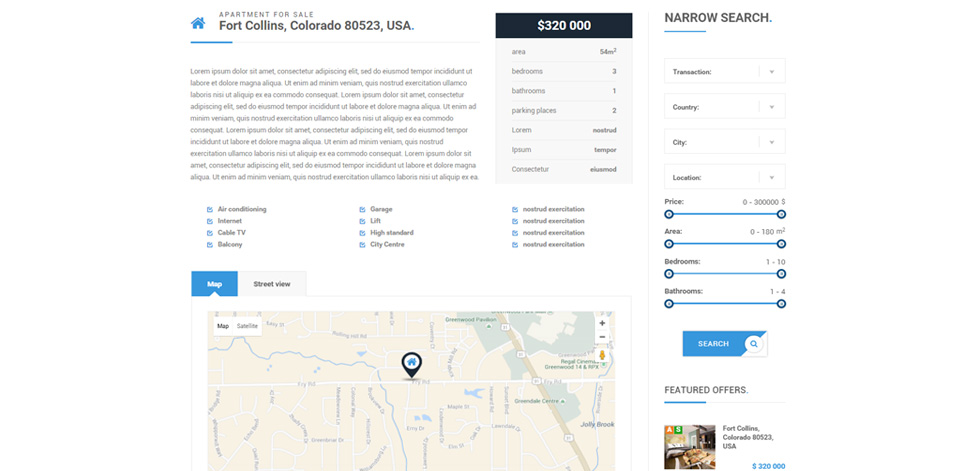Click the blue home icon beside the title
The height and width of the screenshot is (471, 980).
198,23
